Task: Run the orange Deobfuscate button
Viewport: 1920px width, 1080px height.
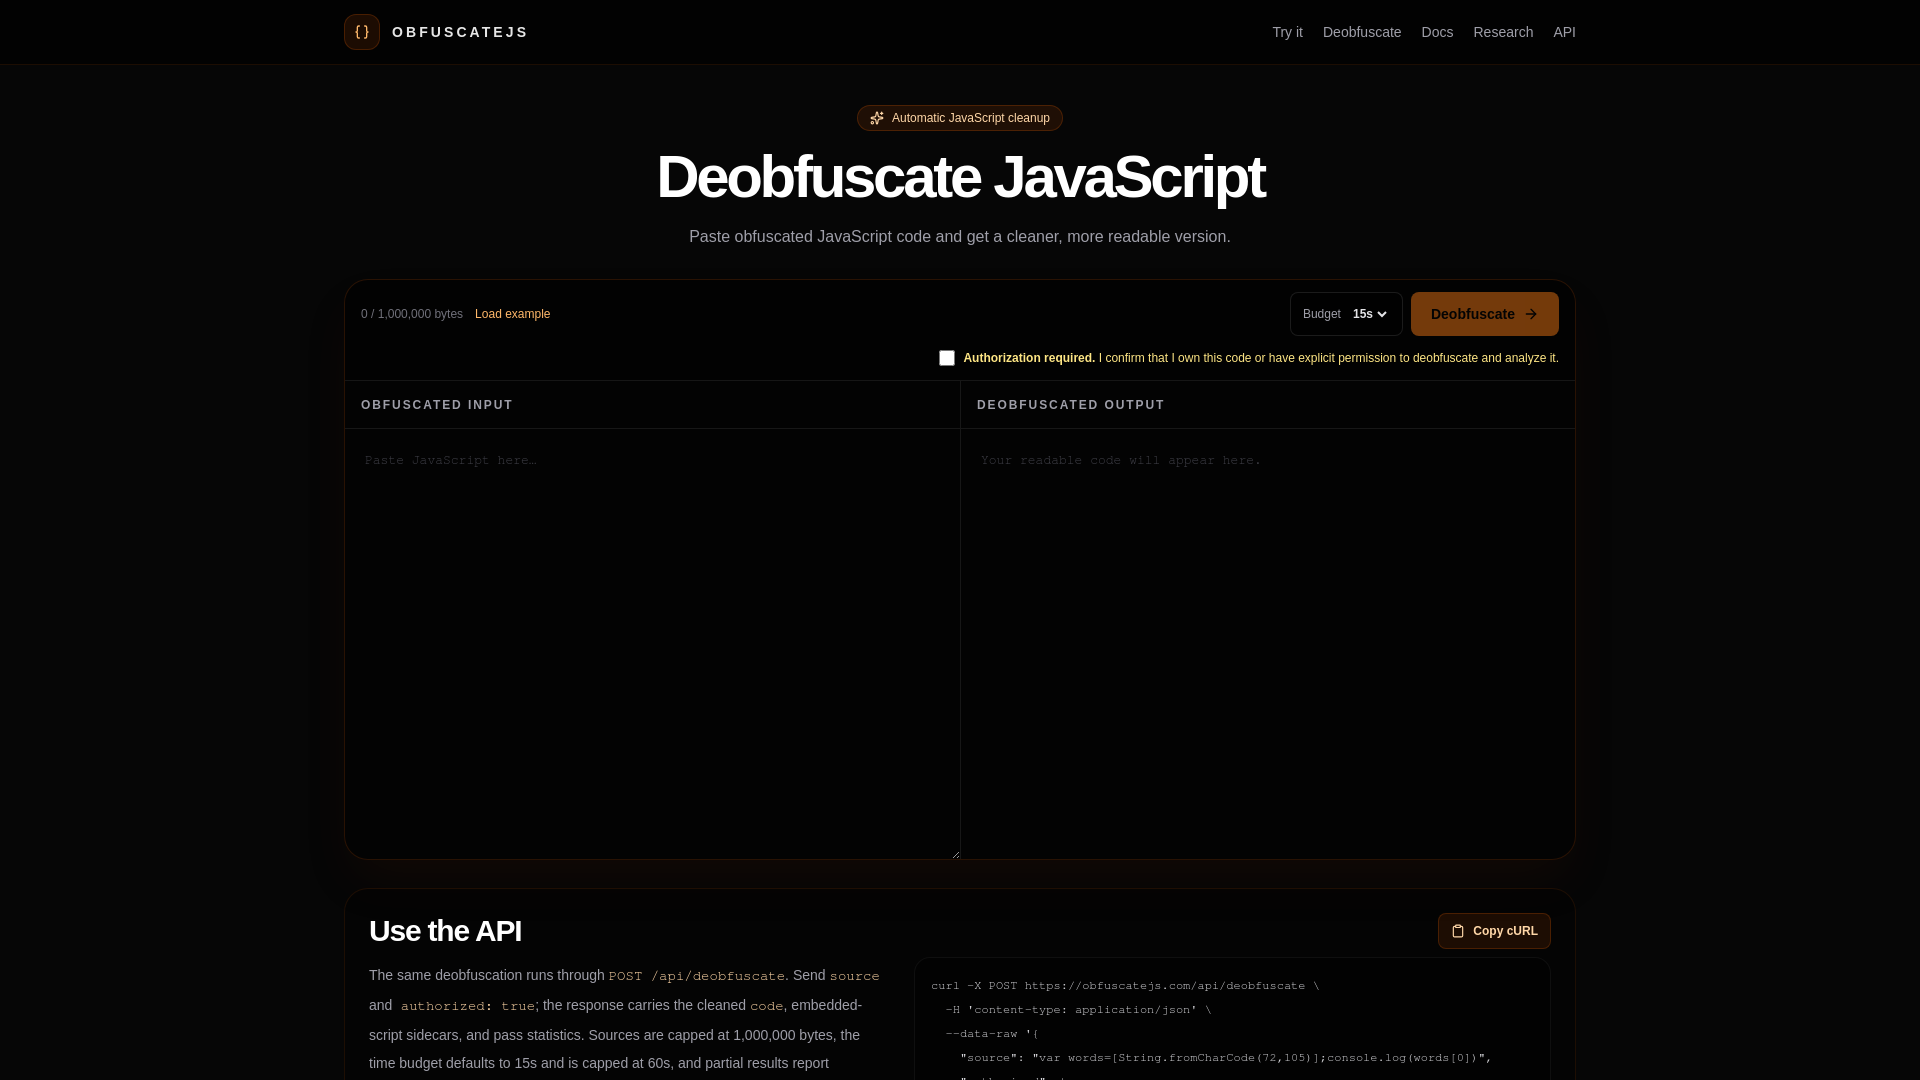Action: coord(1484,314)
